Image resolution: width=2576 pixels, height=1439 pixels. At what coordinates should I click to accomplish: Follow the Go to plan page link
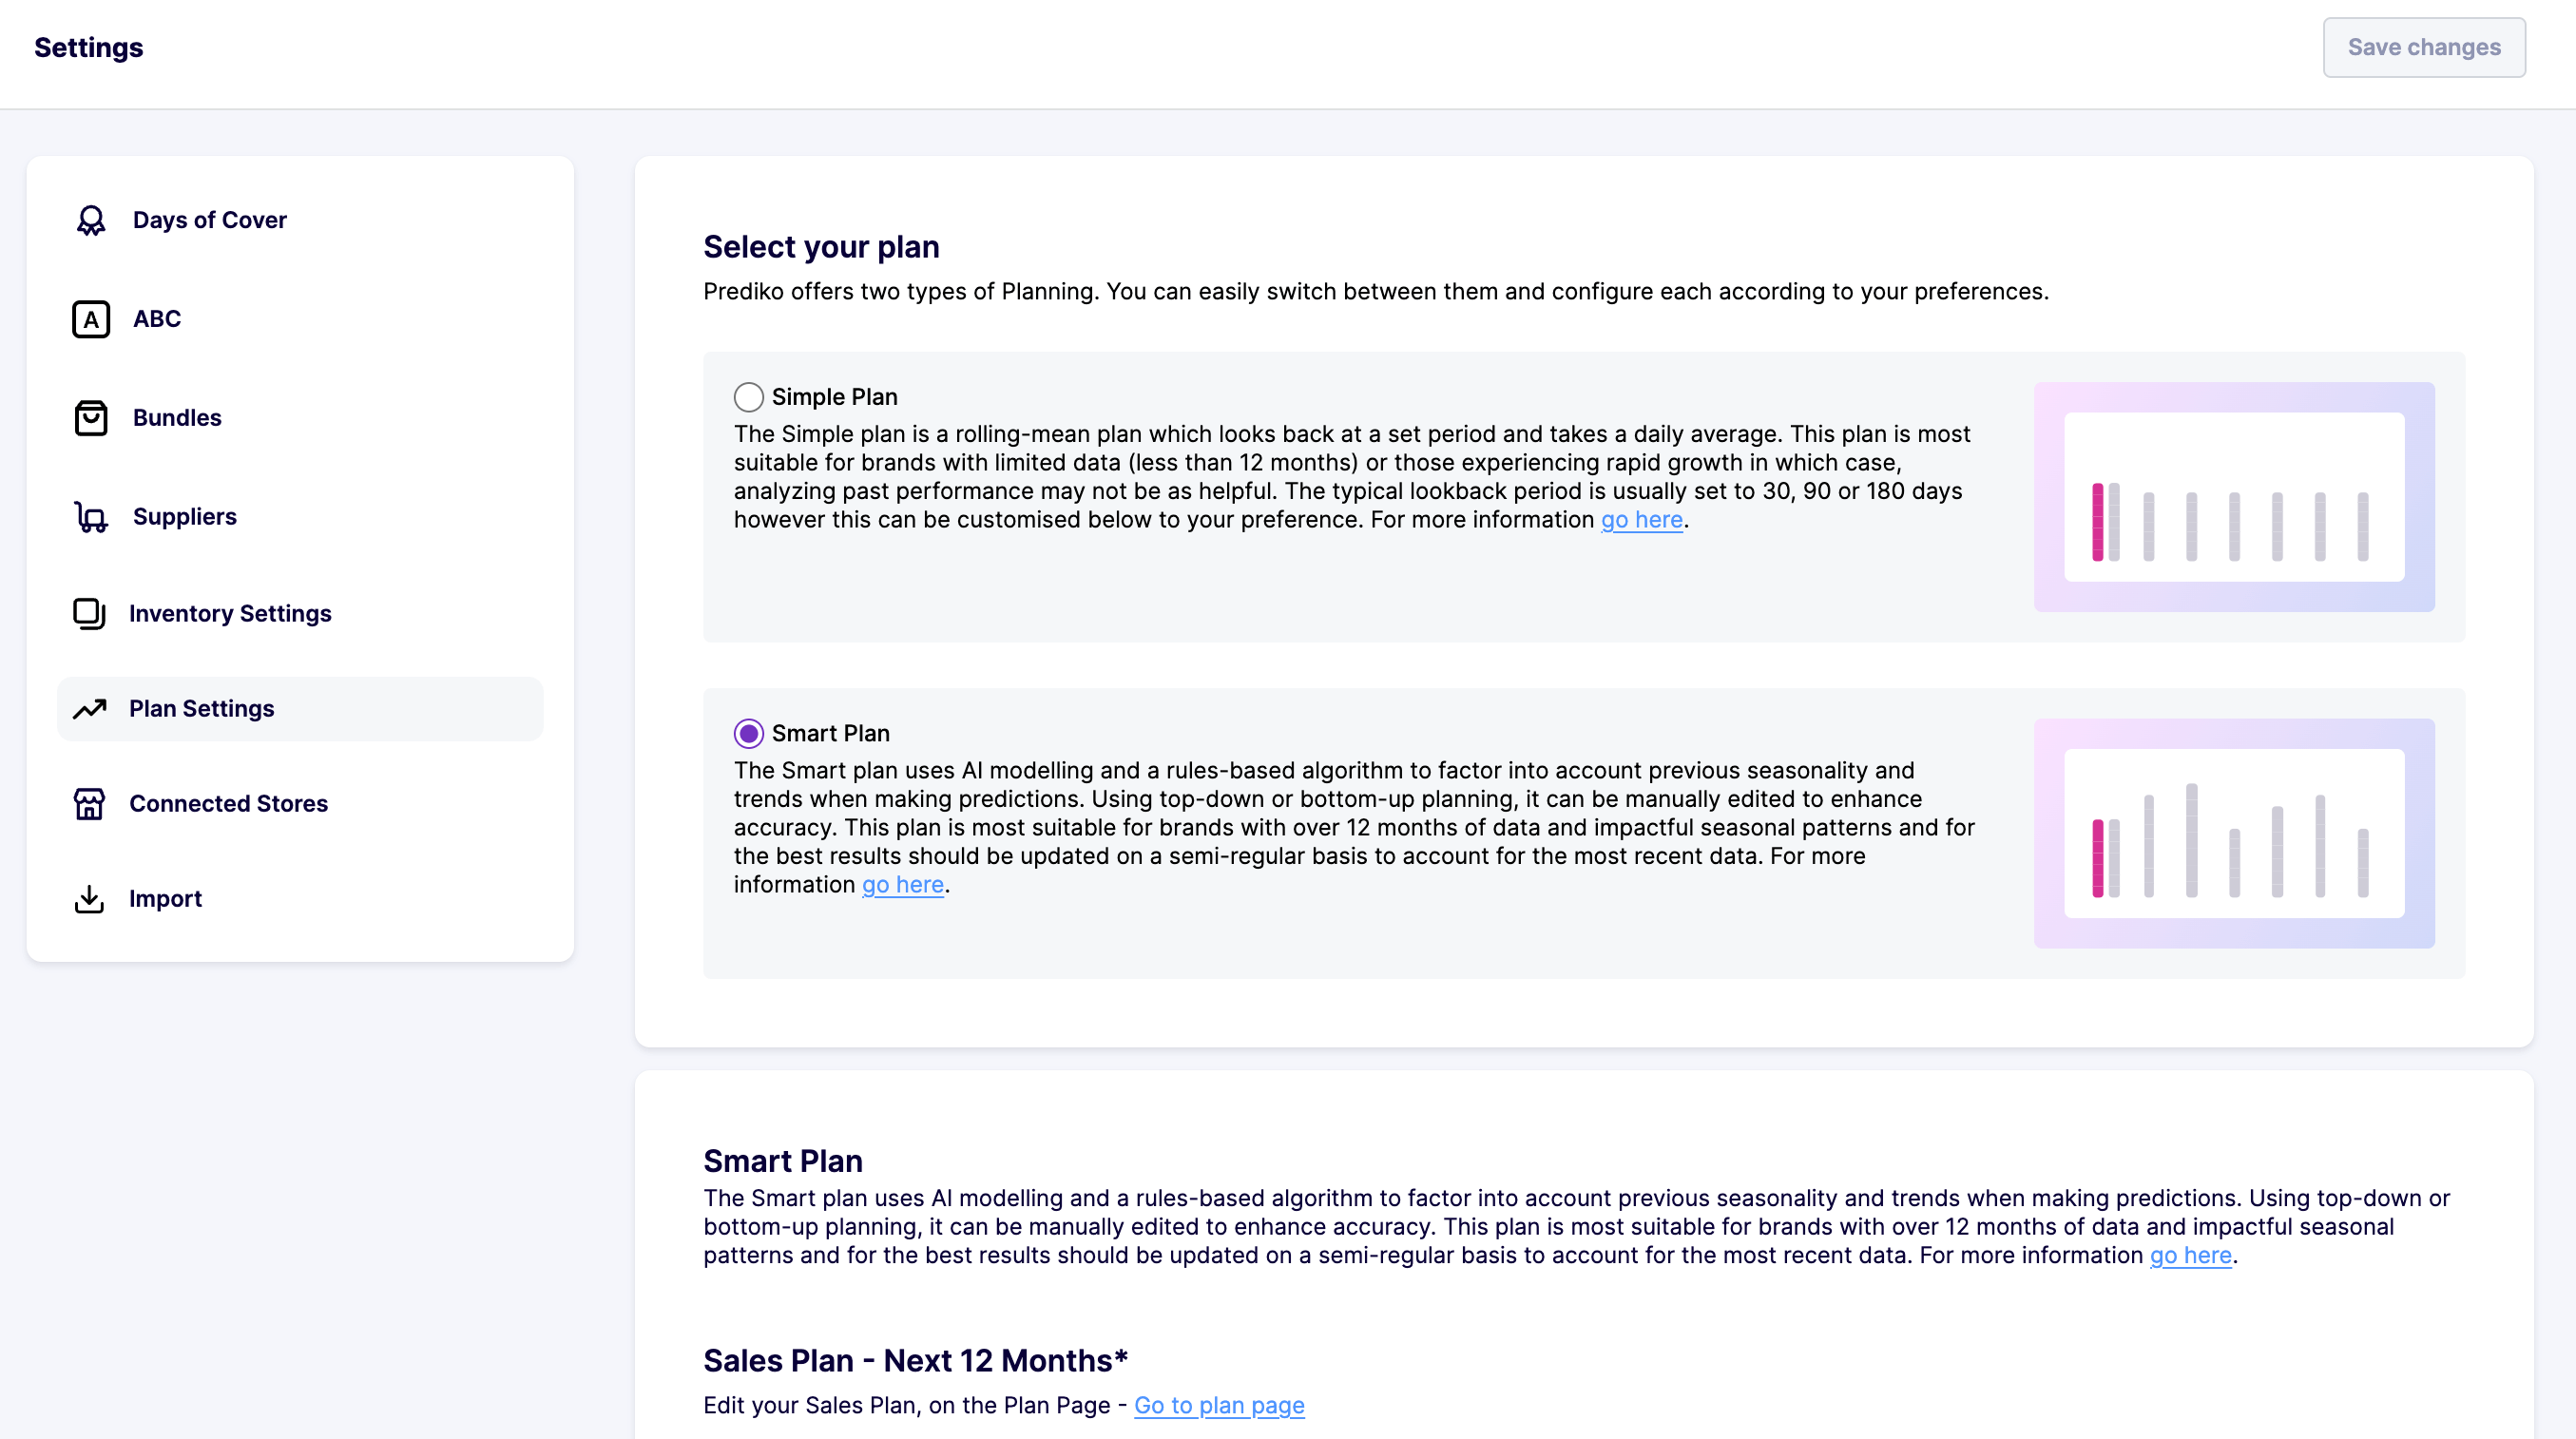pyautogui.click(x=1219, y=1405)
